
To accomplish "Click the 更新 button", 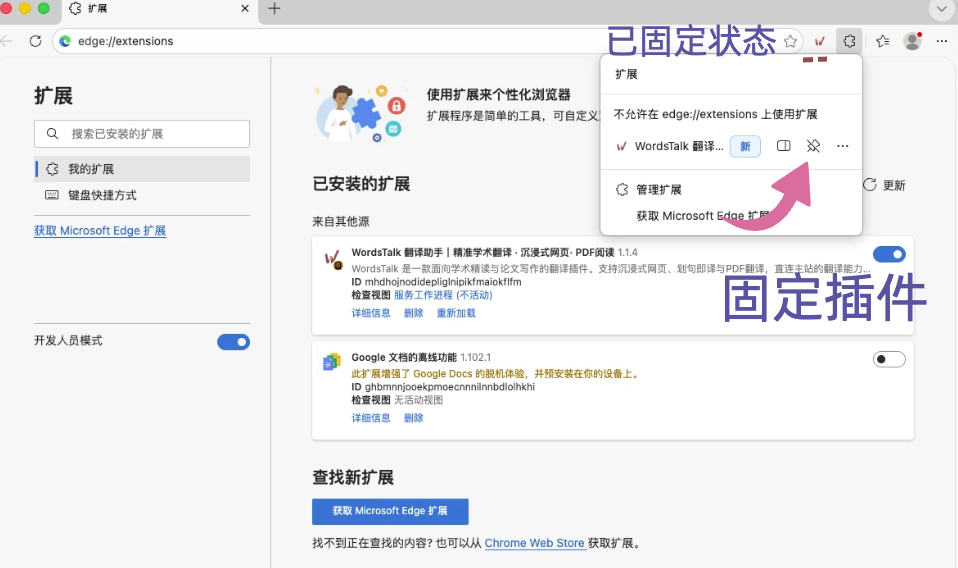I will pos(884,185).
